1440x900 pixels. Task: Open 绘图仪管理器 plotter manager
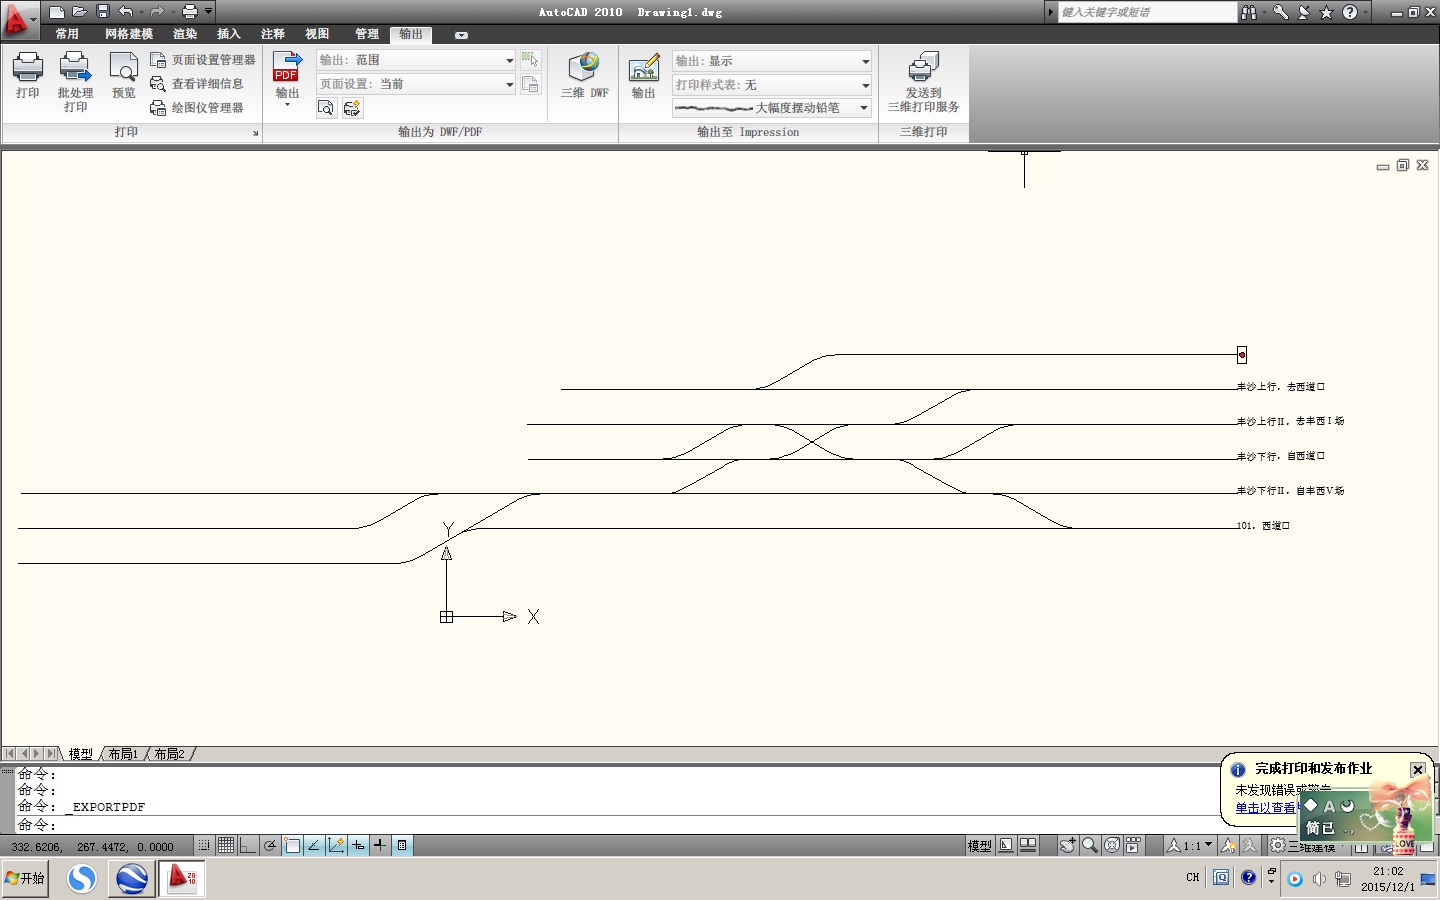pos(197,108)
